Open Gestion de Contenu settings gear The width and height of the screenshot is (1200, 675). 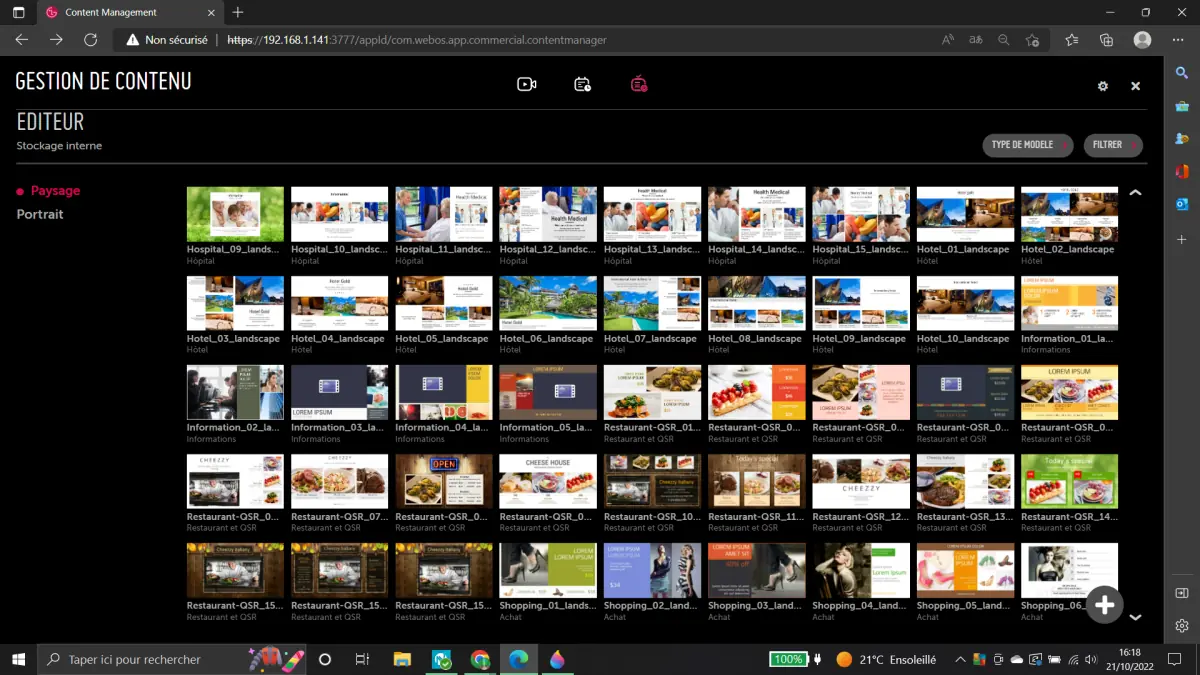click(x=1102, y=86)
